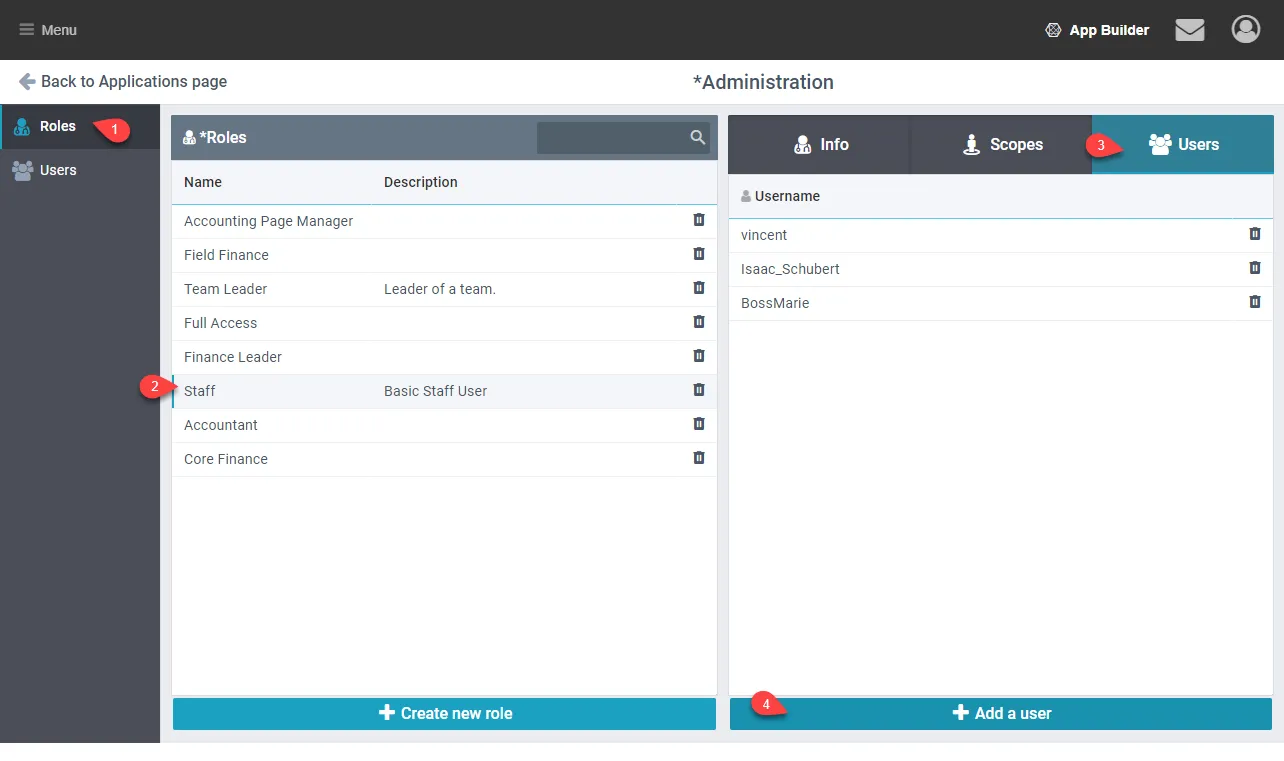The width and height of the screenshot is (1284, 761).
Task: Remove Isaac_Schubert from Staff role
Action: point(1254,268)
